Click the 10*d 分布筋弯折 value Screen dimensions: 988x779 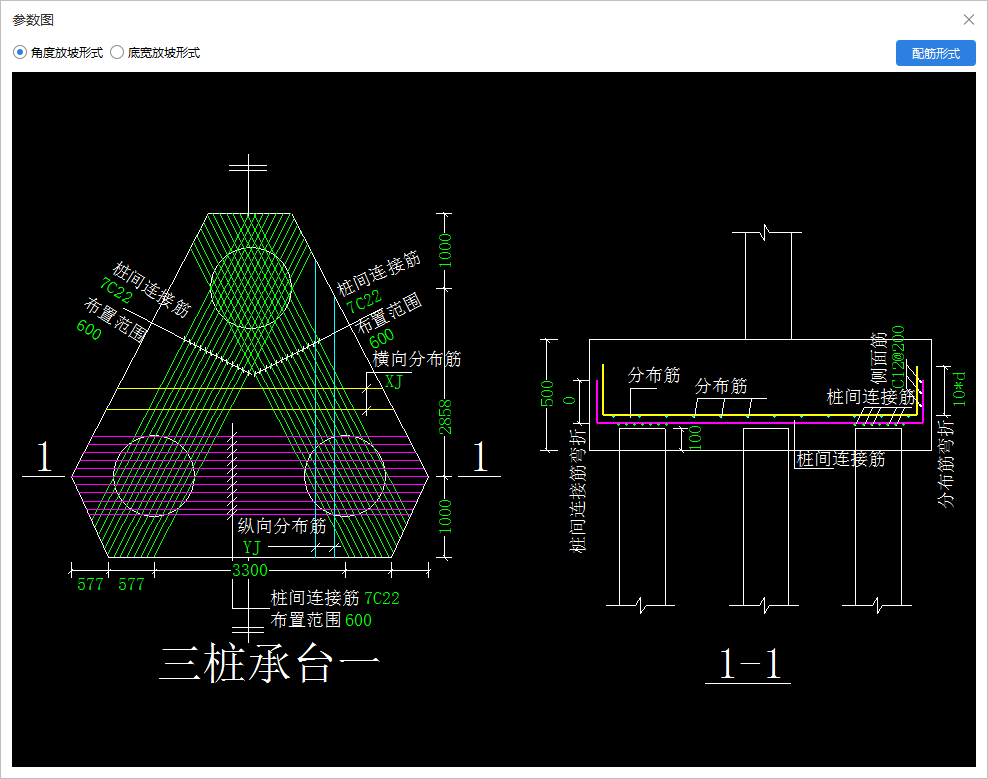click(959, 389)
